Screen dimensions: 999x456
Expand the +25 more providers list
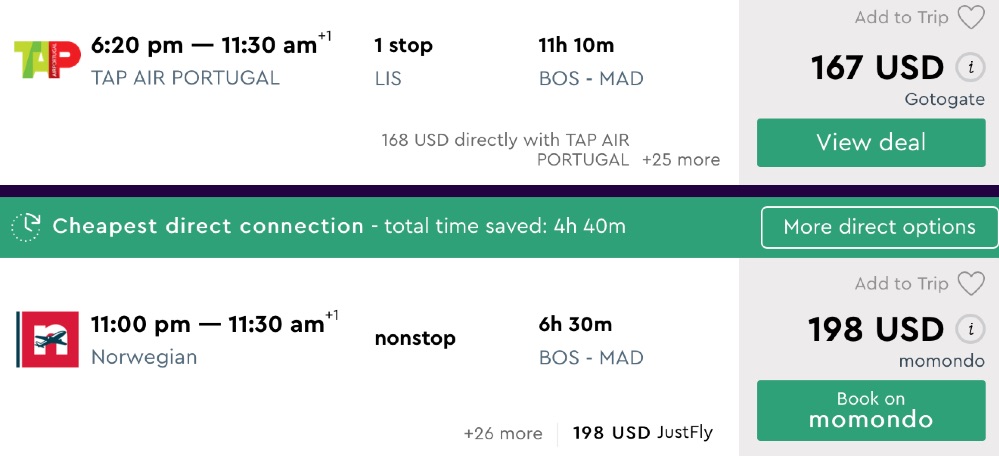click(x=680, y=160)
